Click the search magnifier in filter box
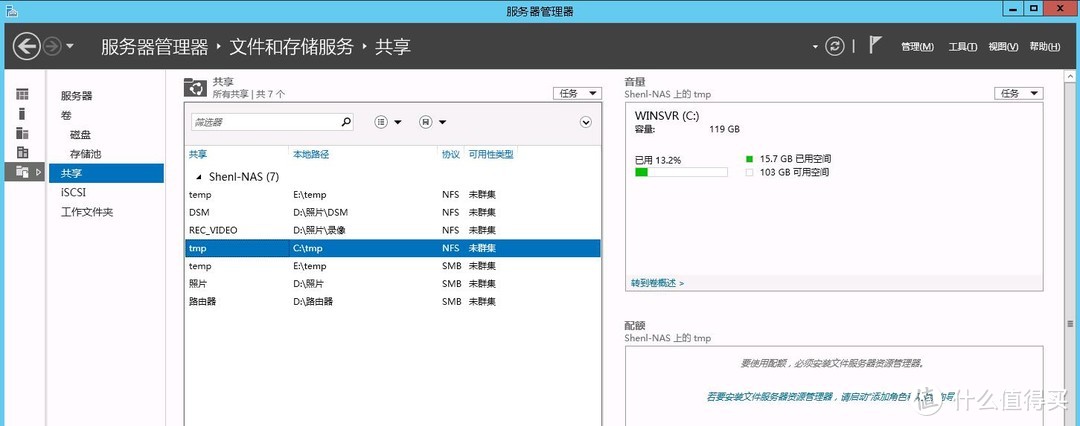The height and width of the screenshot is (426, 1080). tap(346, 122)
